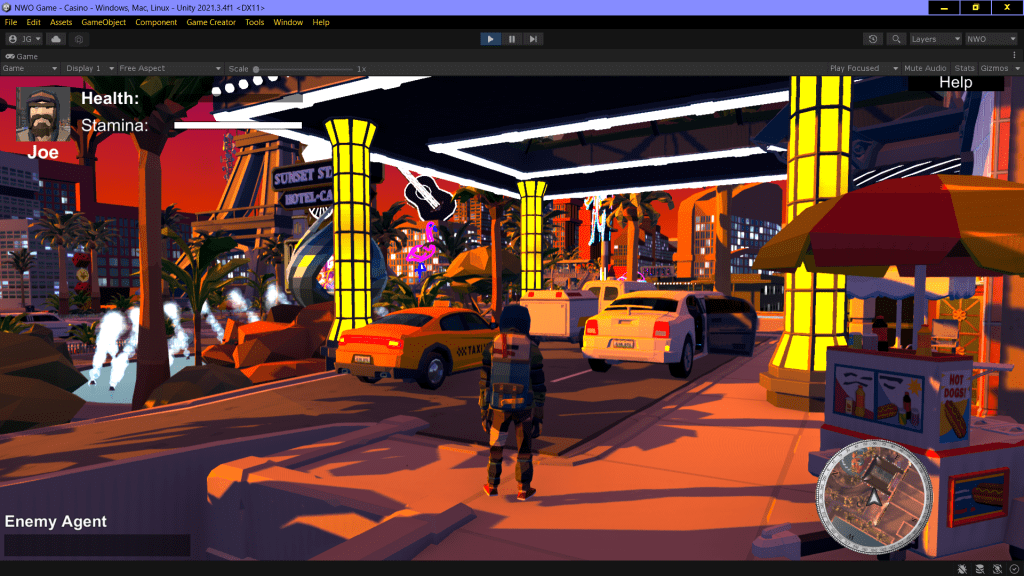Open Game view three-dot options menu
The image size is (1024, 576).
(x=1014, y=55)
